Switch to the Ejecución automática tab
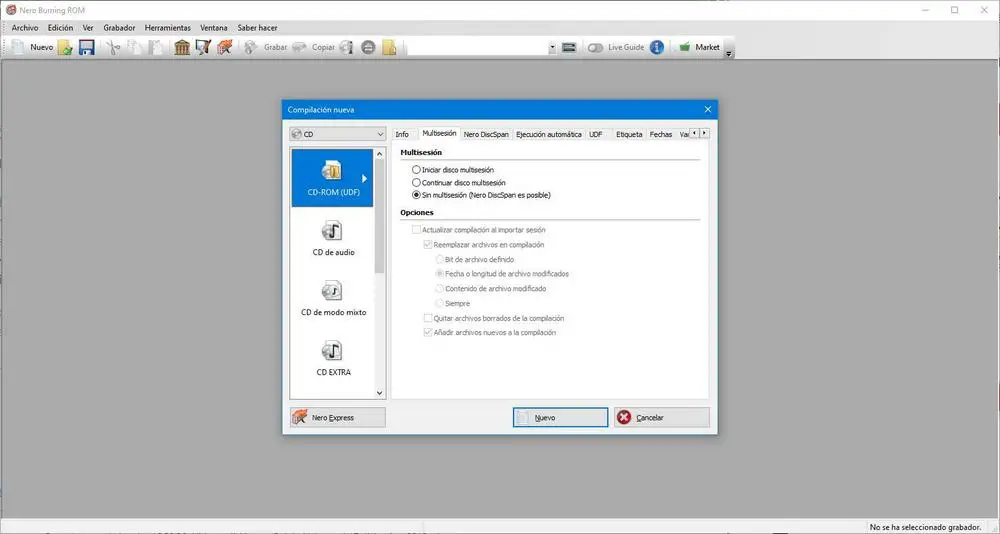 (x=548, y=135)
